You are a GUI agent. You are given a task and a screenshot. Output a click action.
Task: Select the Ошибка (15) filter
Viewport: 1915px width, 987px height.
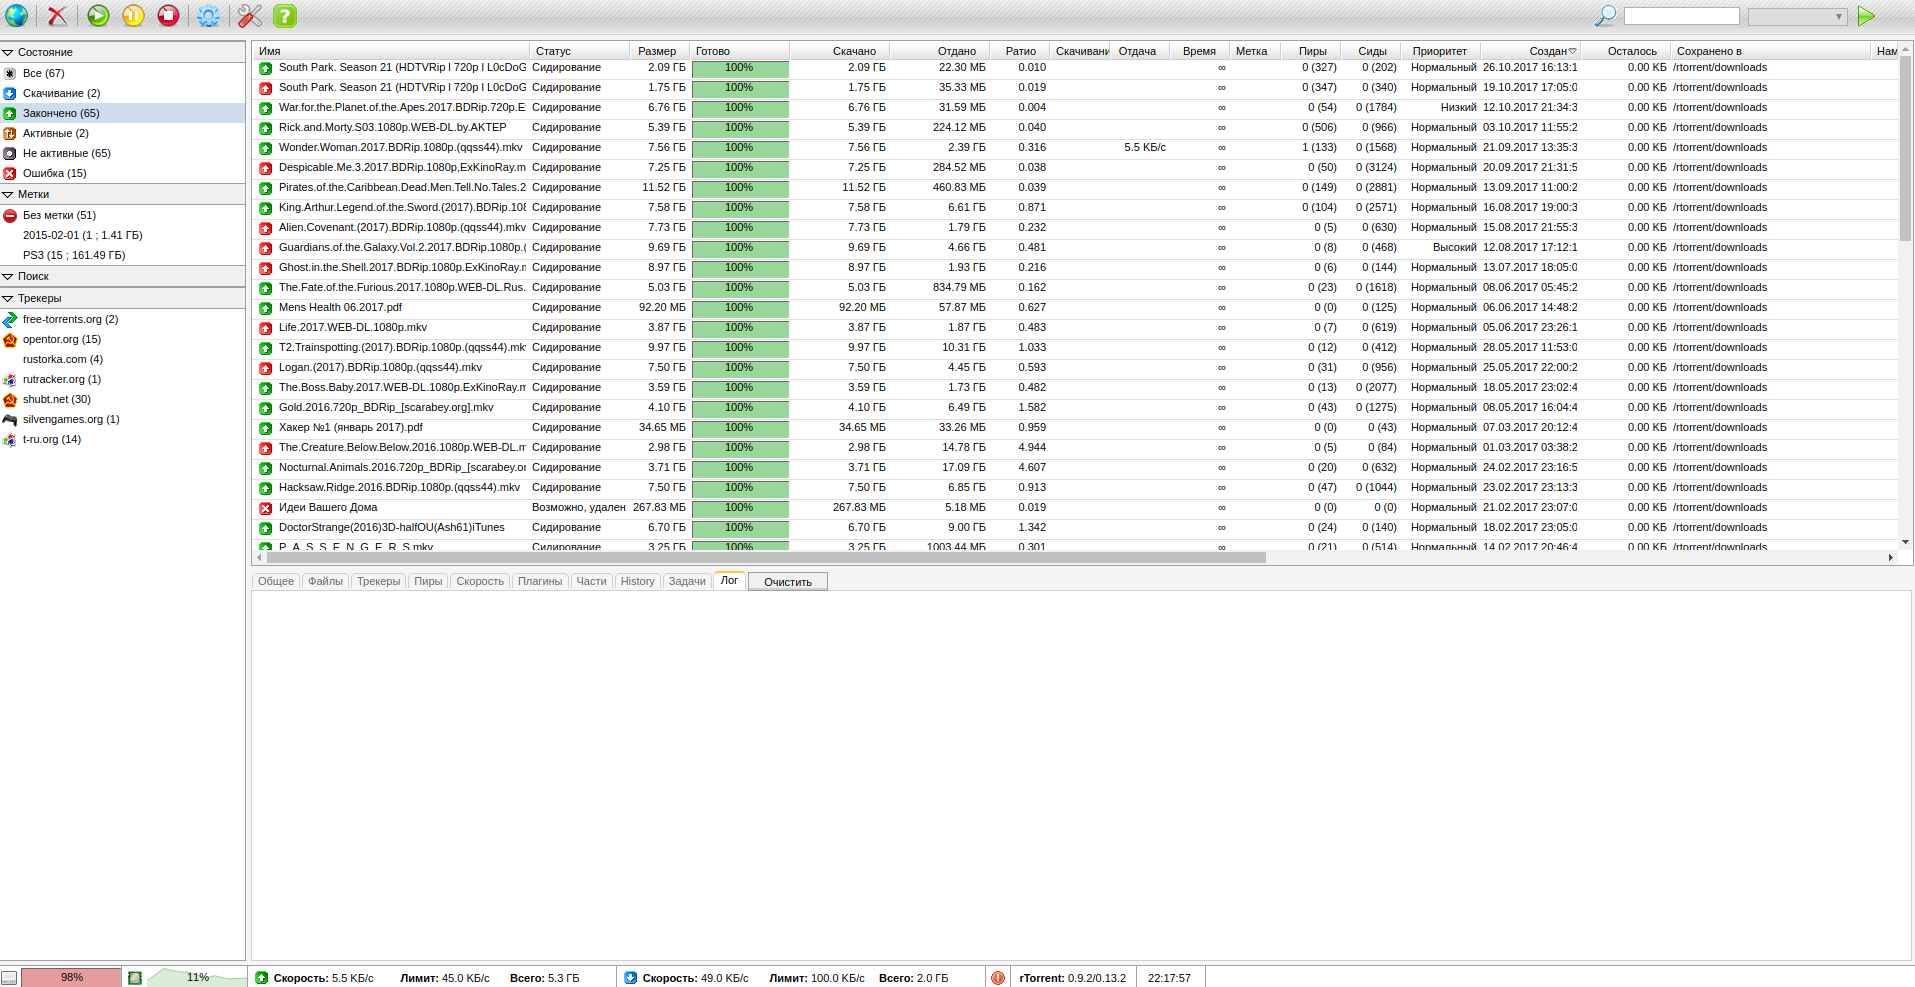[x=54, y=173]
